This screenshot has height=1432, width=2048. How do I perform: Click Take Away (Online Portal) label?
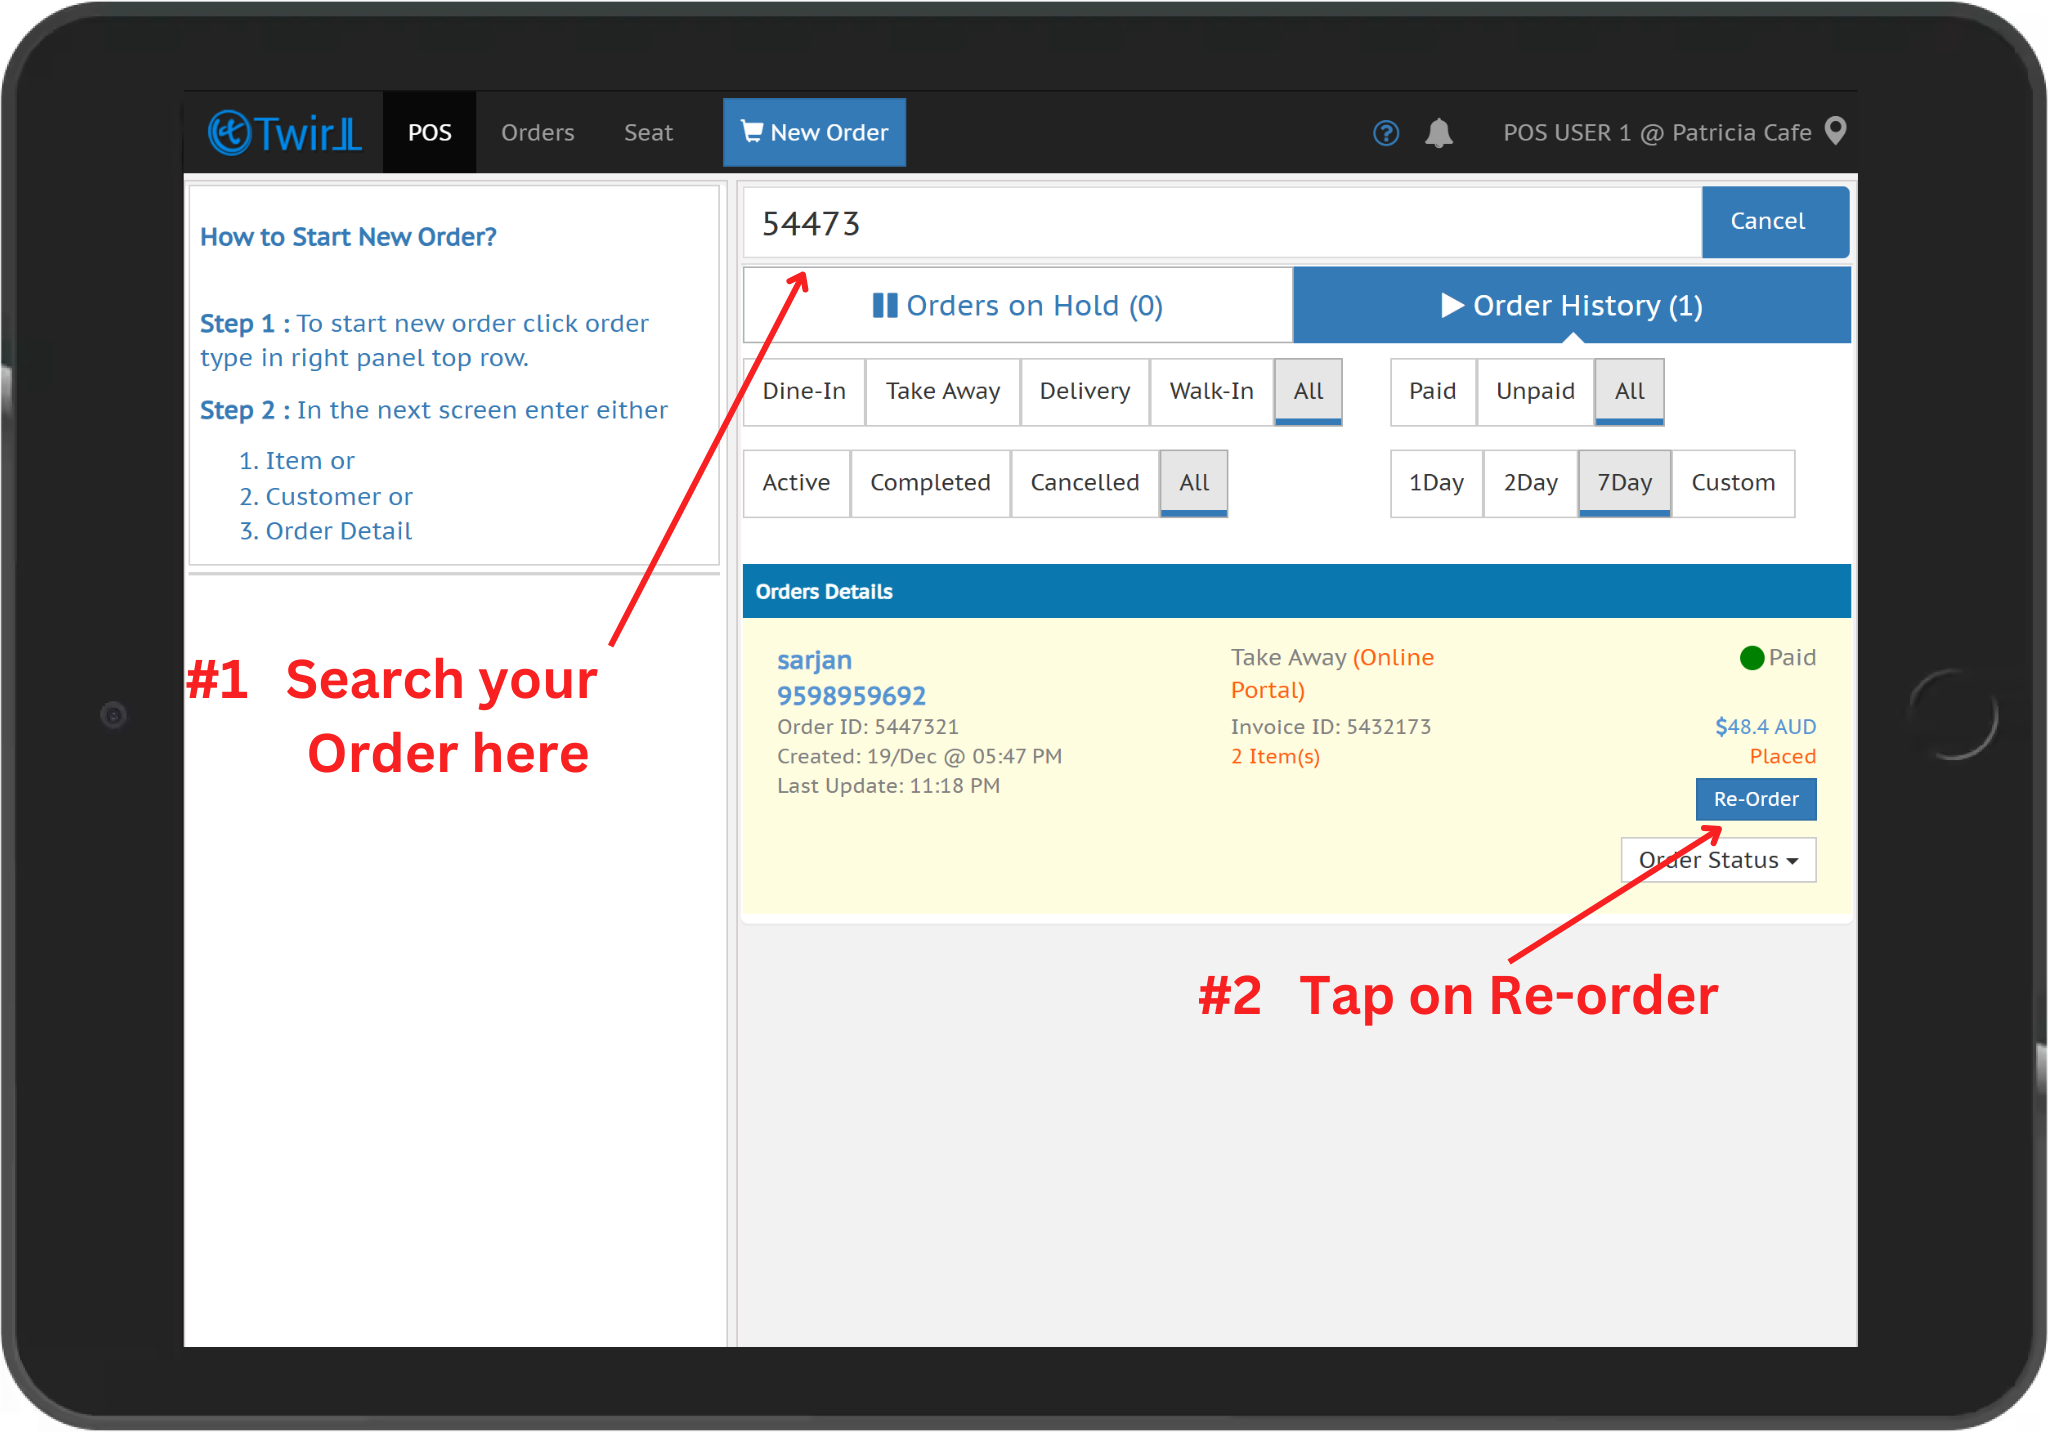[x=1332, y=674]
